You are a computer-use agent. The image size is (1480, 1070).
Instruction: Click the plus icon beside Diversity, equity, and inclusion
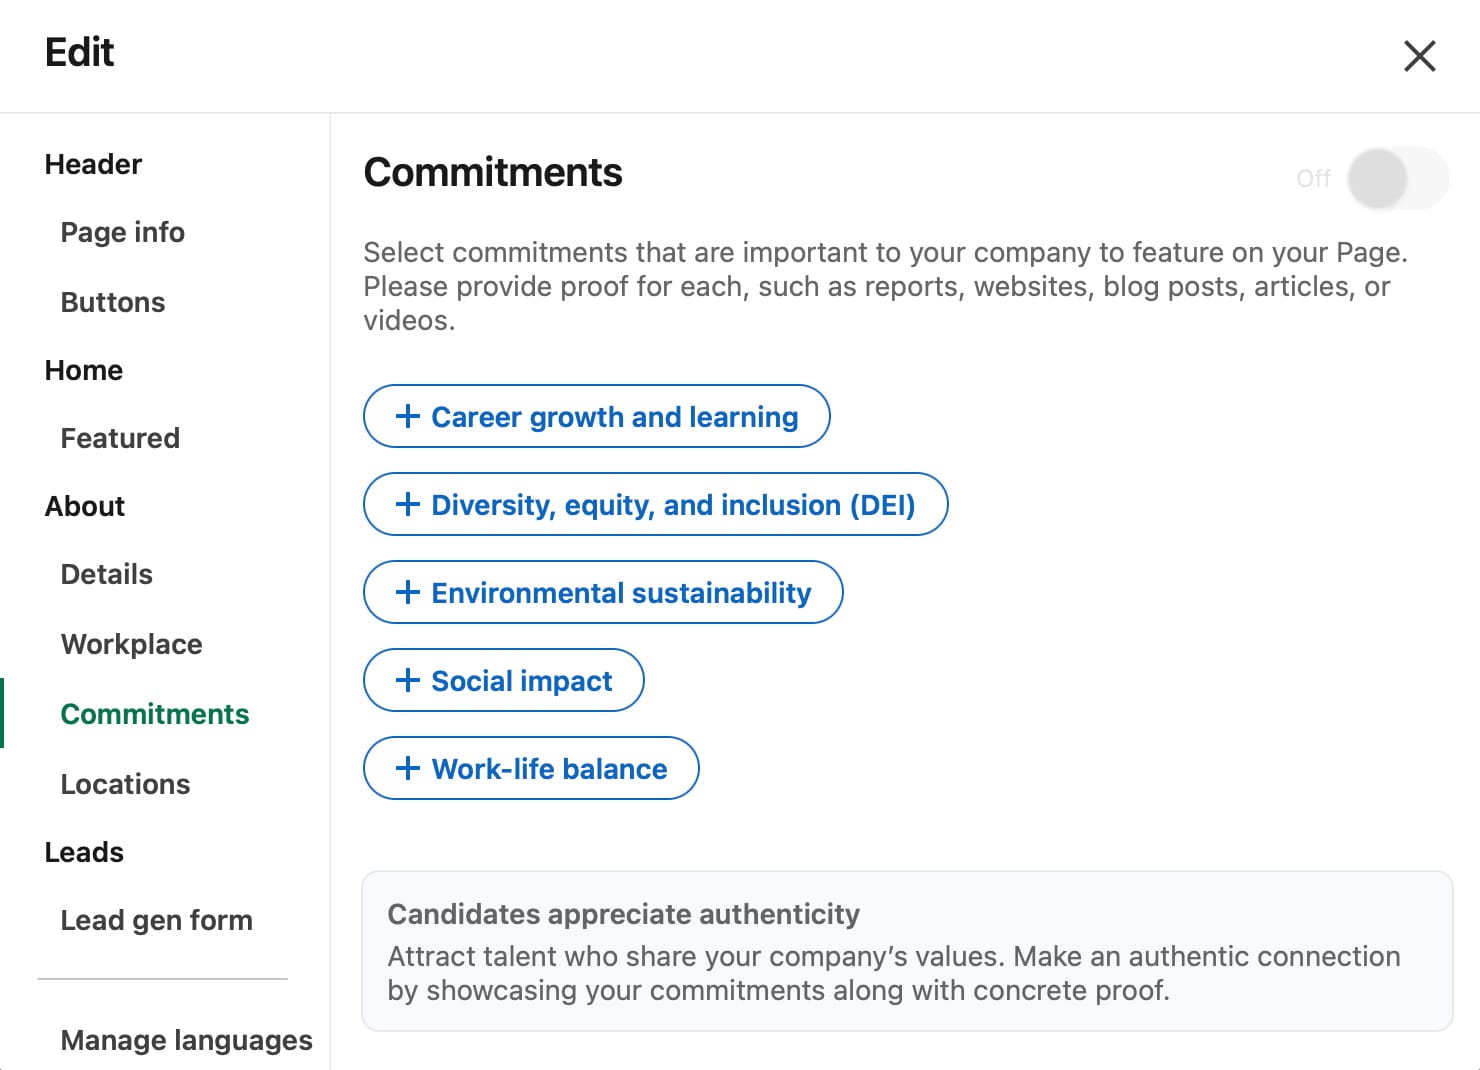(x=407, y=504)
